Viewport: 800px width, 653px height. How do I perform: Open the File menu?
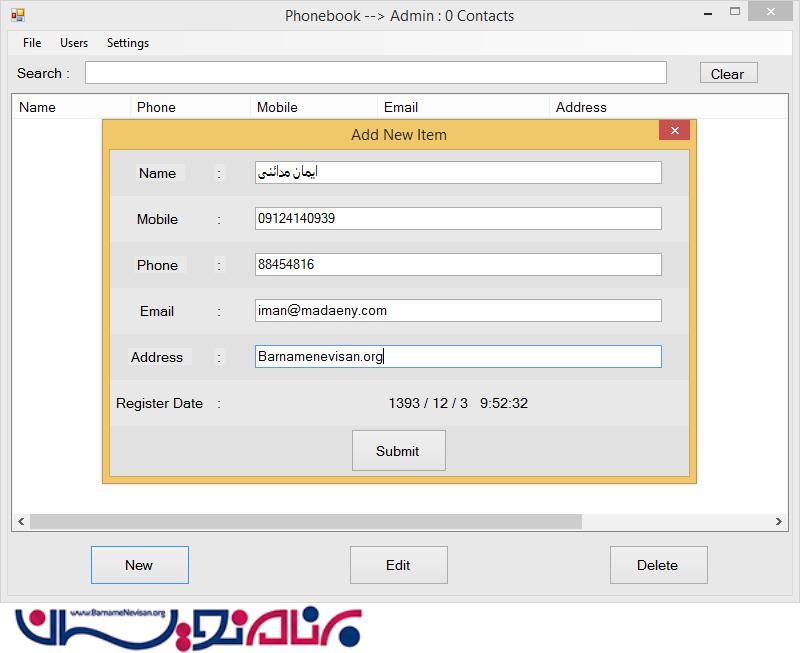tap(32, 43)
